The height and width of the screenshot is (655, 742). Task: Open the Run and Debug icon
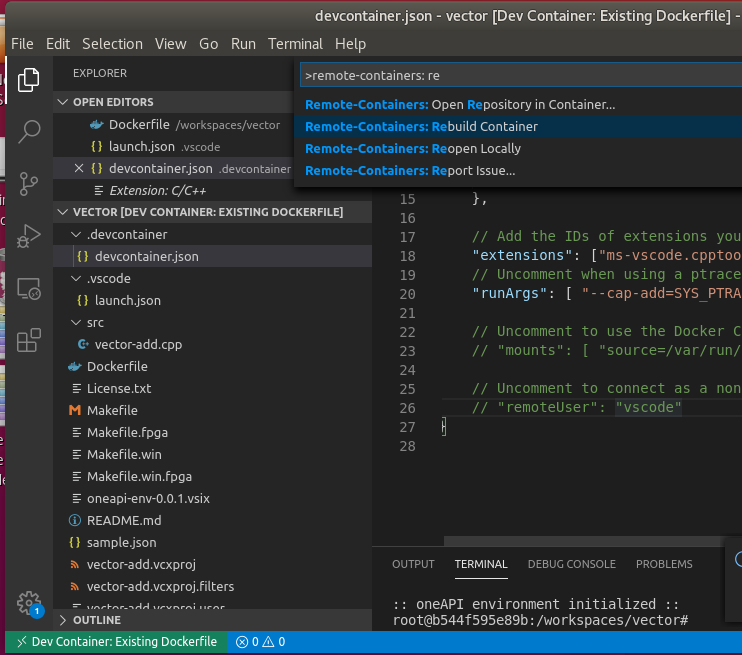(x=29, y=236)
